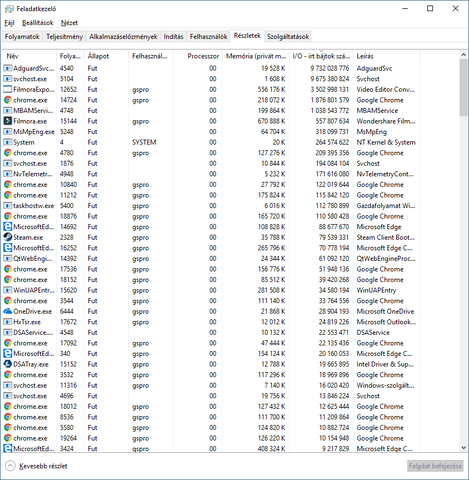Switch to the Indítás tab
This screenshot has height=480, width=469.
pos(173,37)
